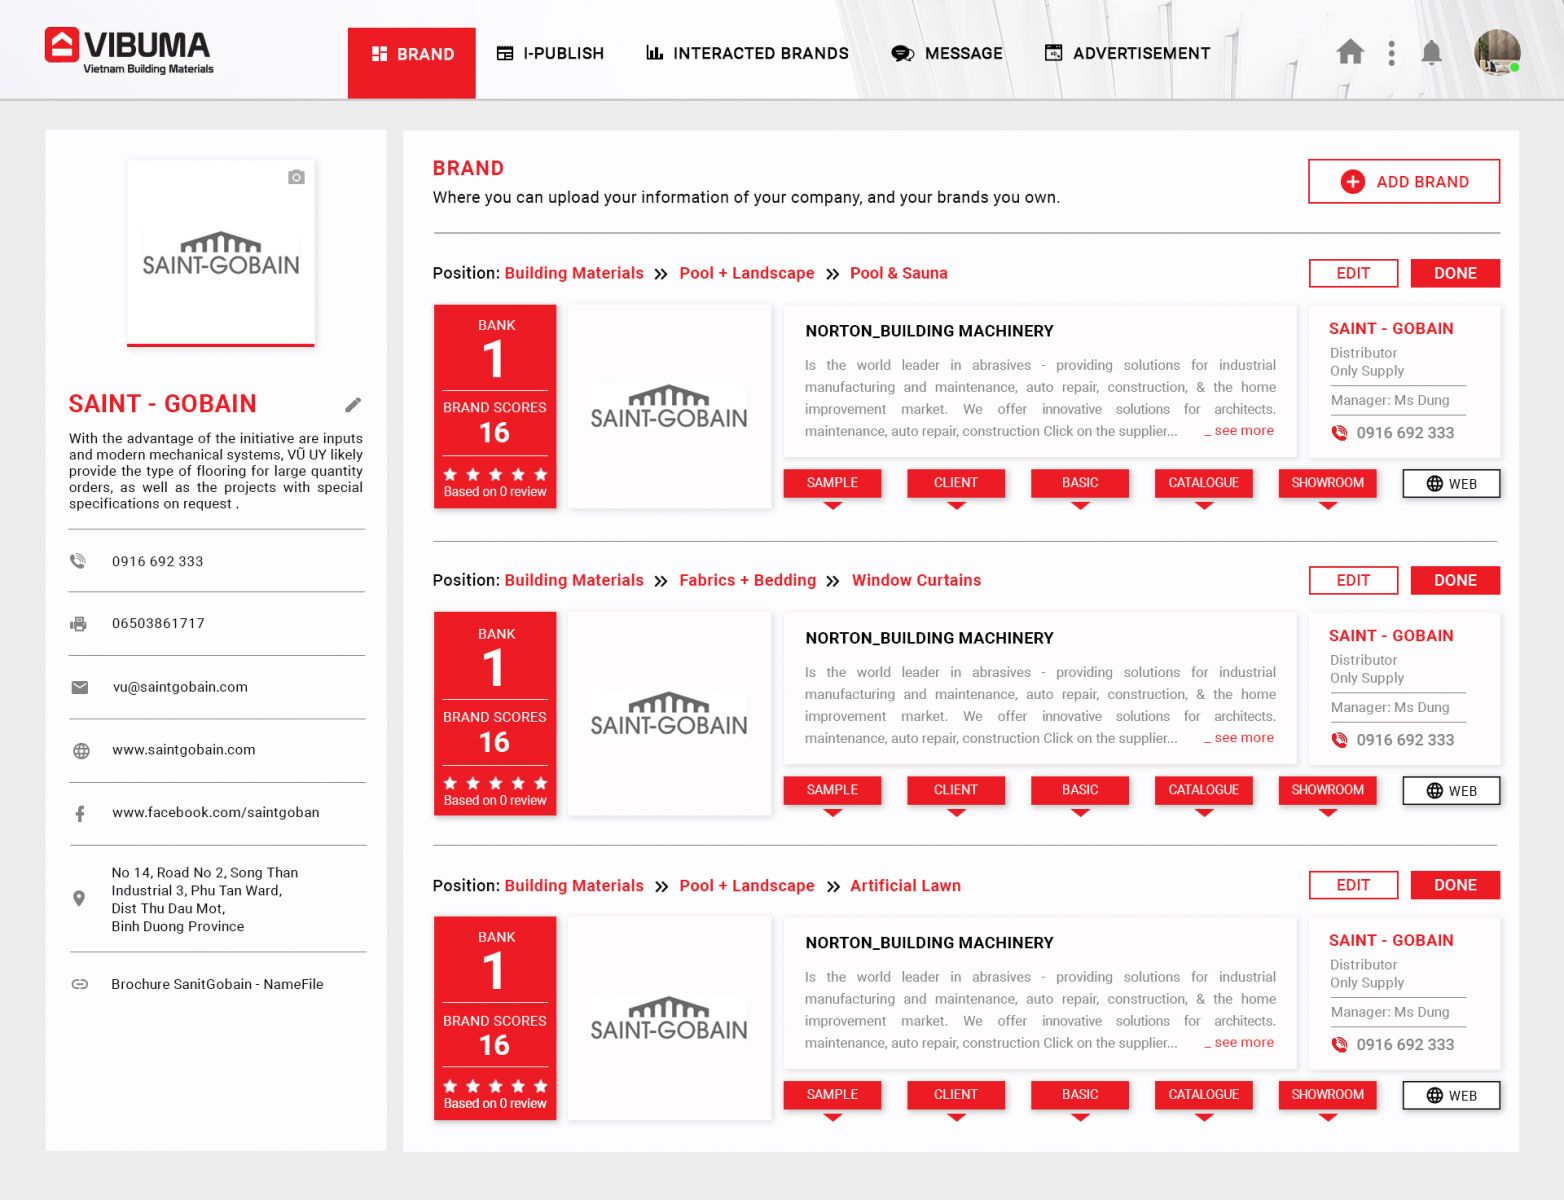Screen dimensions: 1564x1200
Task: Expand SHOWROOM in Artificial Lawn card
Action: click(x=1327, y=1096)
